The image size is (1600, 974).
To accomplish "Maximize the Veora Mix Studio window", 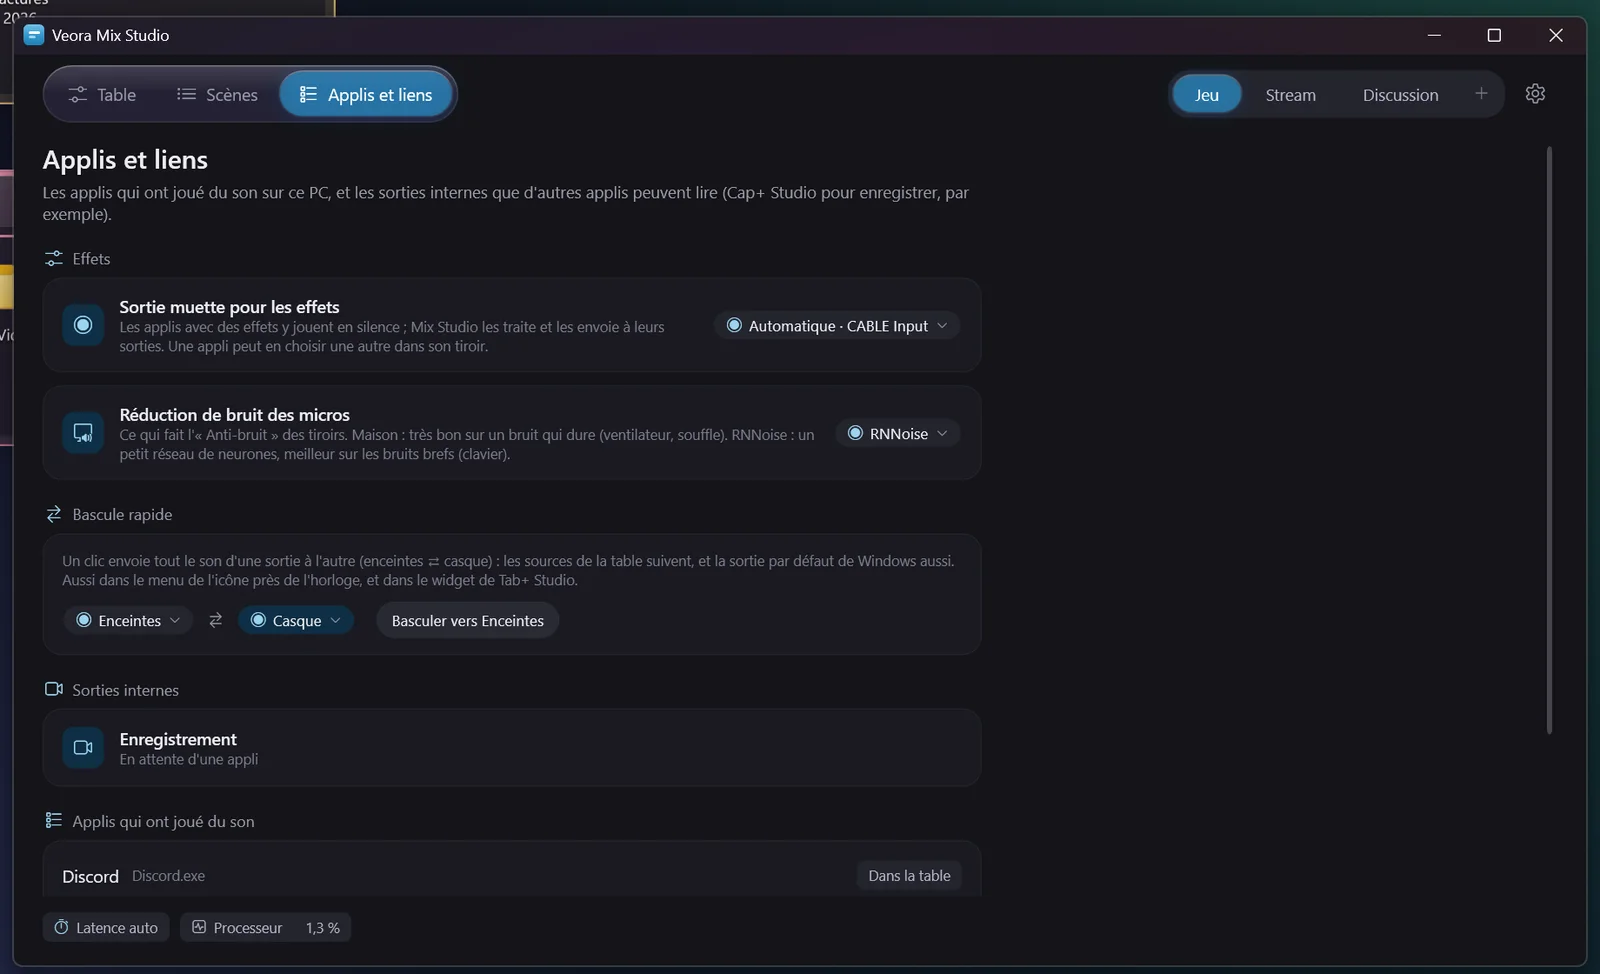I will 1494,35.
